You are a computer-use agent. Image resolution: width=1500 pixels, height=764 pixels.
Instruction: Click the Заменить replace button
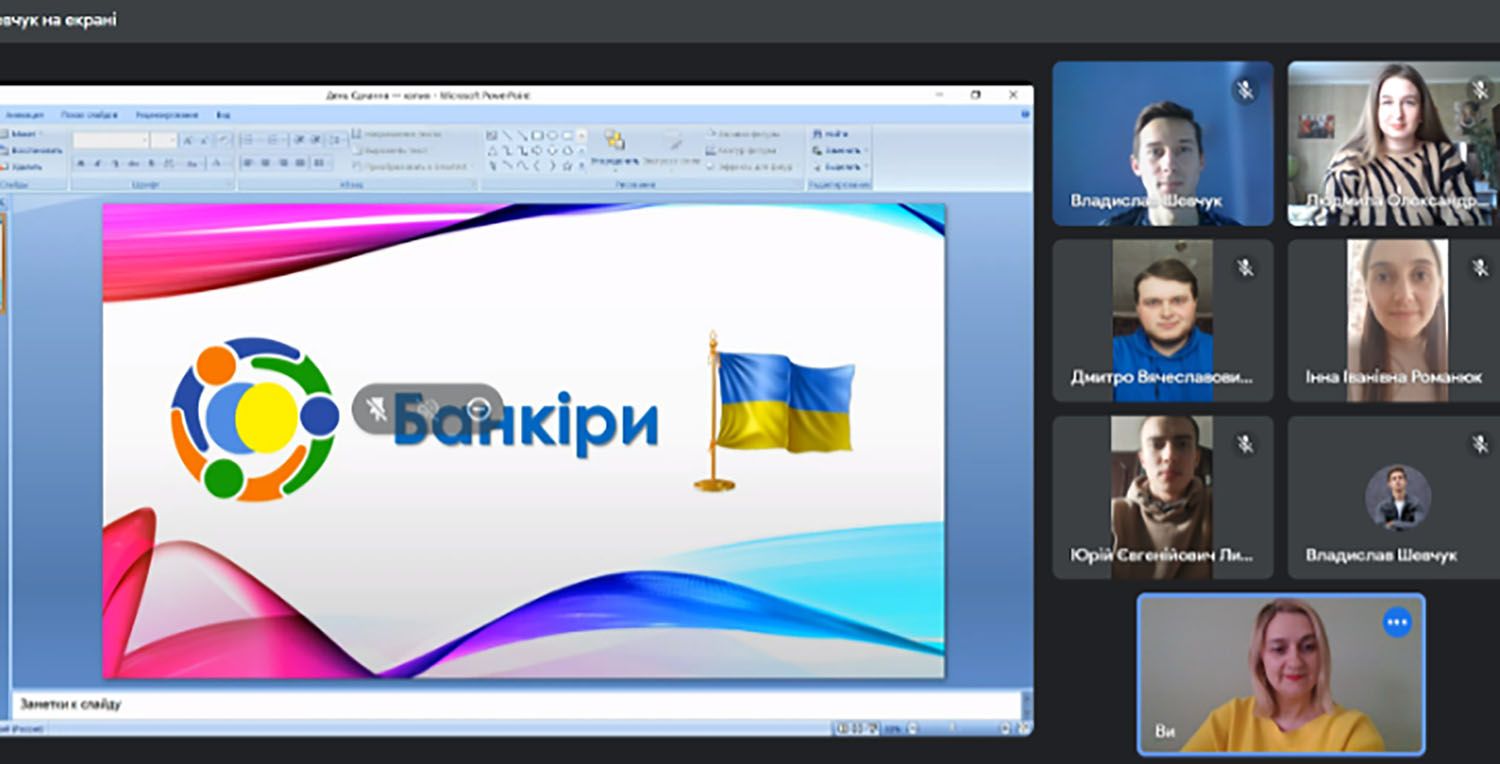point(839,150)
